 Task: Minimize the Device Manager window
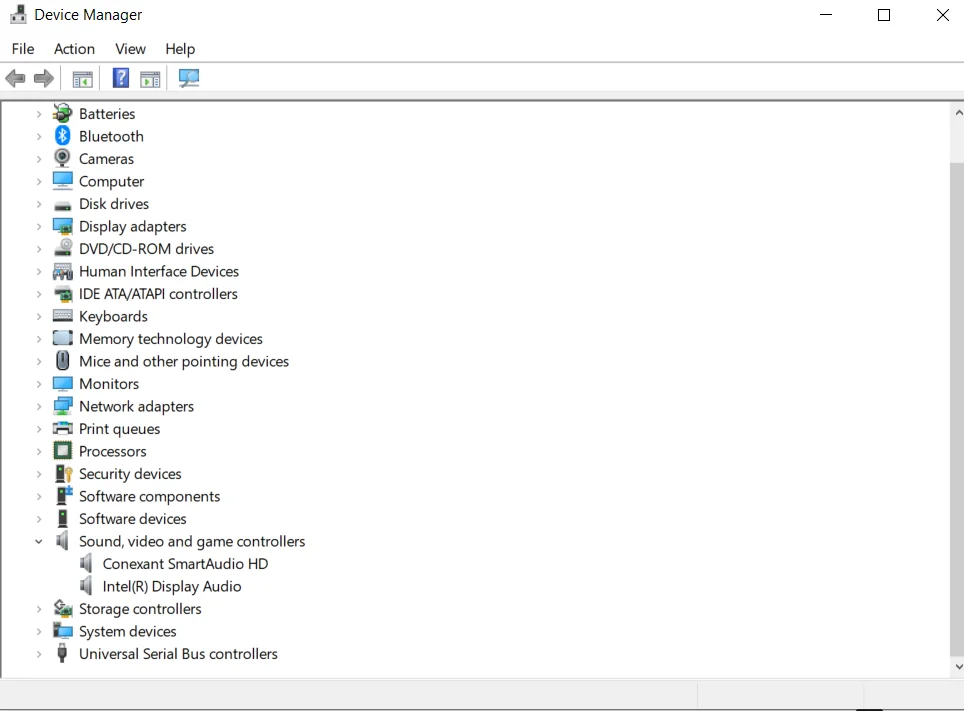826,15
